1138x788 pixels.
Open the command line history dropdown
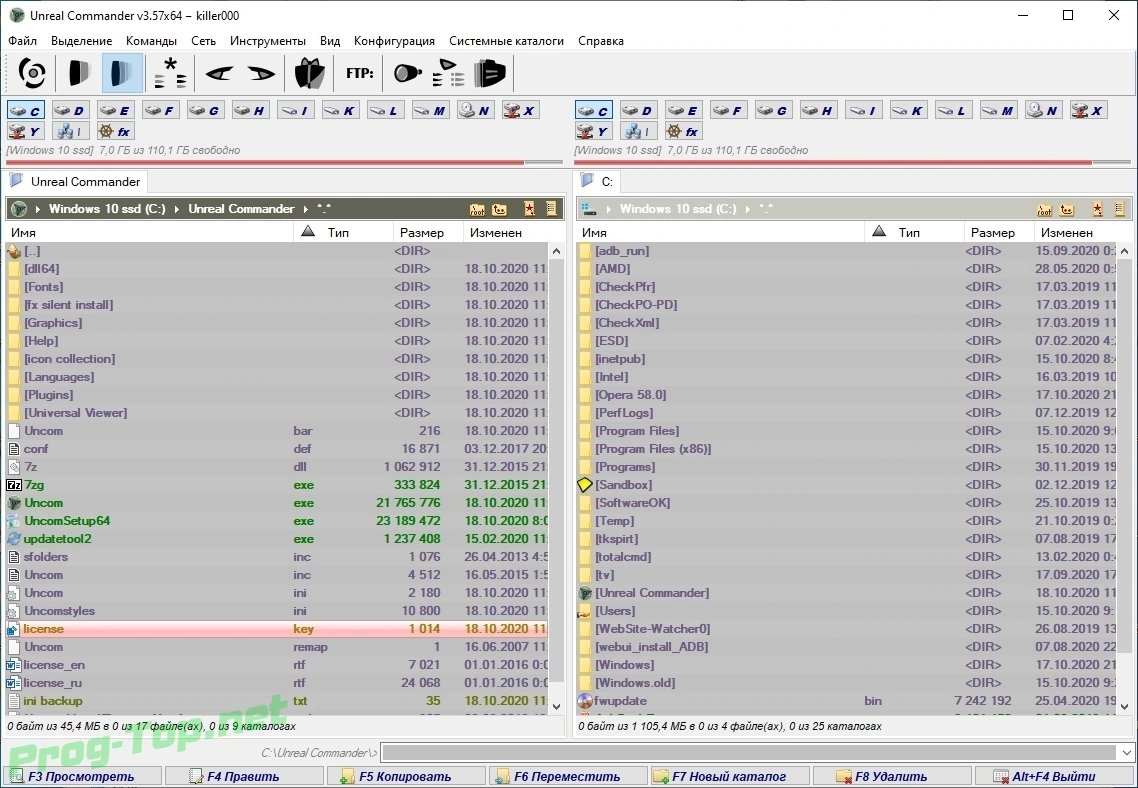tap(1126, 752)
